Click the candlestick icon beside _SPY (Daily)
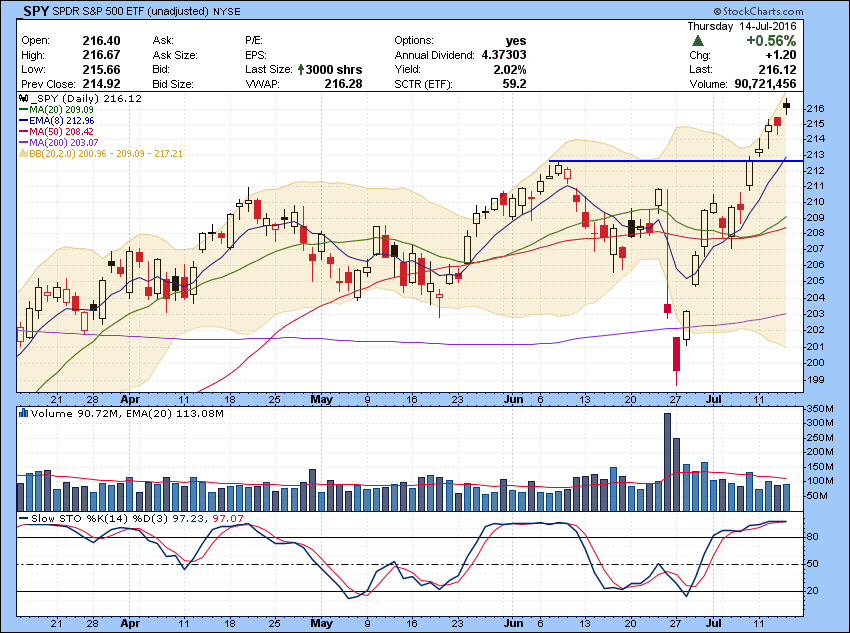The image size is (850, 633). (x=23, y=99)
